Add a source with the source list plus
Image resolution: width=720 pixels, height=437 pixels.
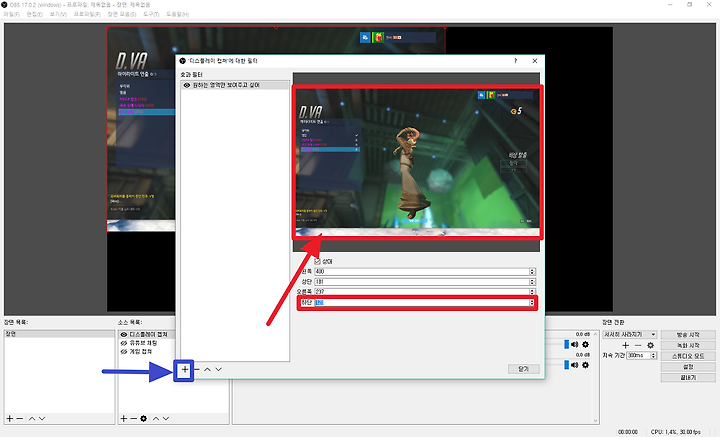124,419
